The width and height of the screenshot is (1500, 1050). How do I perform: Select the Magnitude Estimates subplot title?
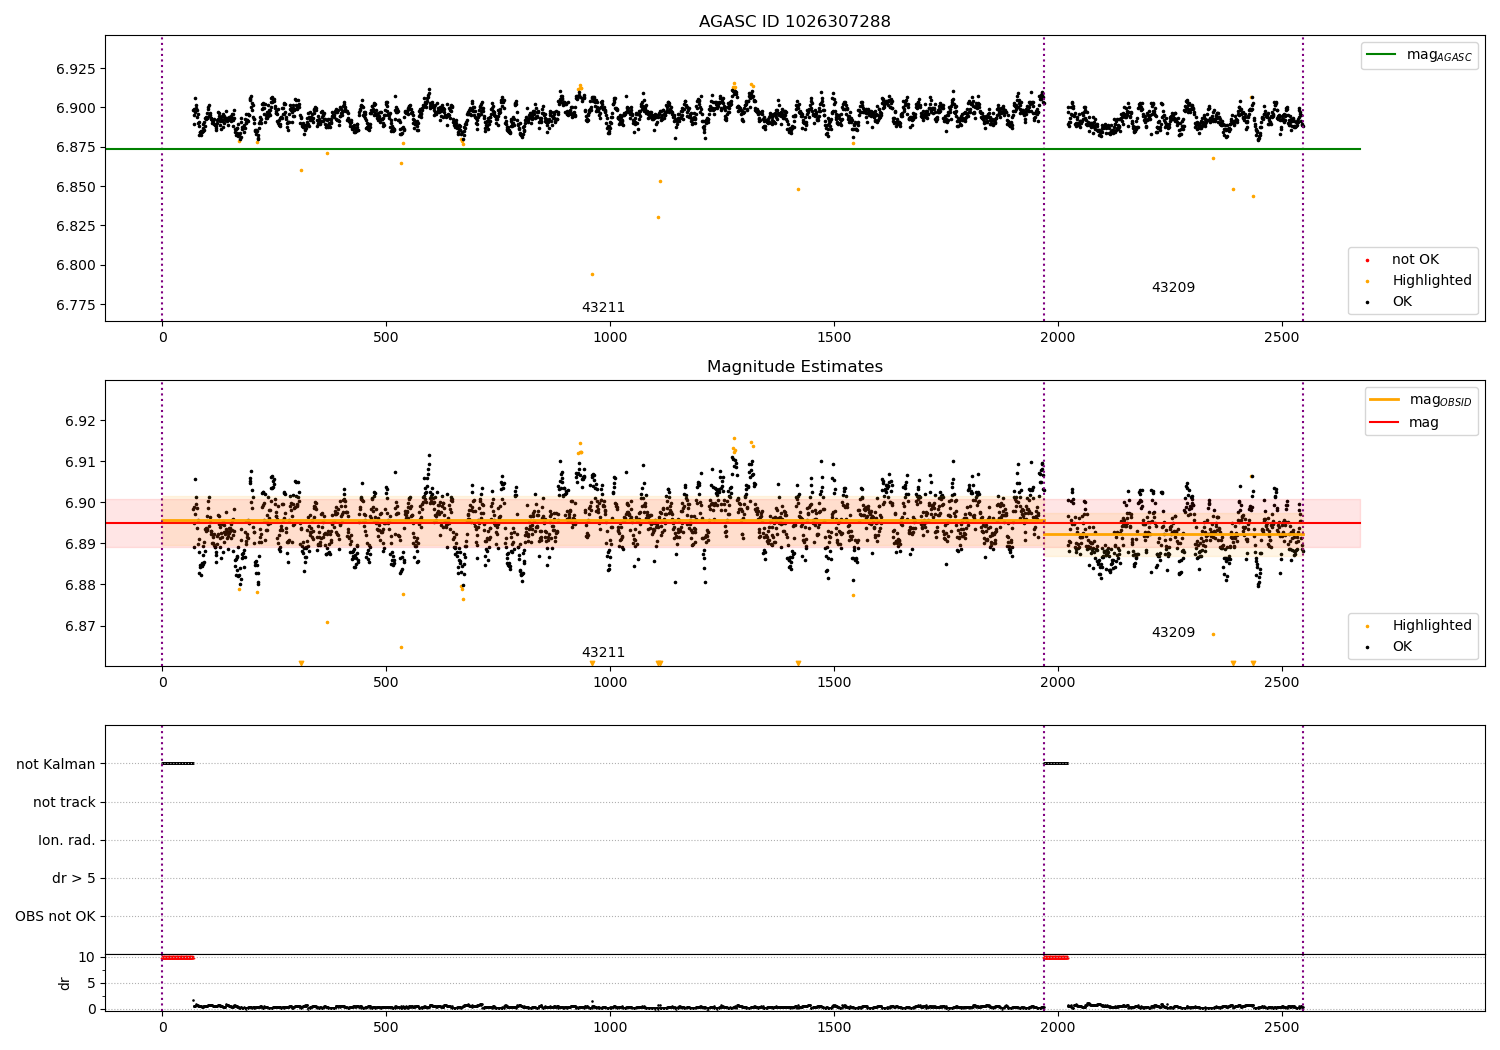point(794,366)
